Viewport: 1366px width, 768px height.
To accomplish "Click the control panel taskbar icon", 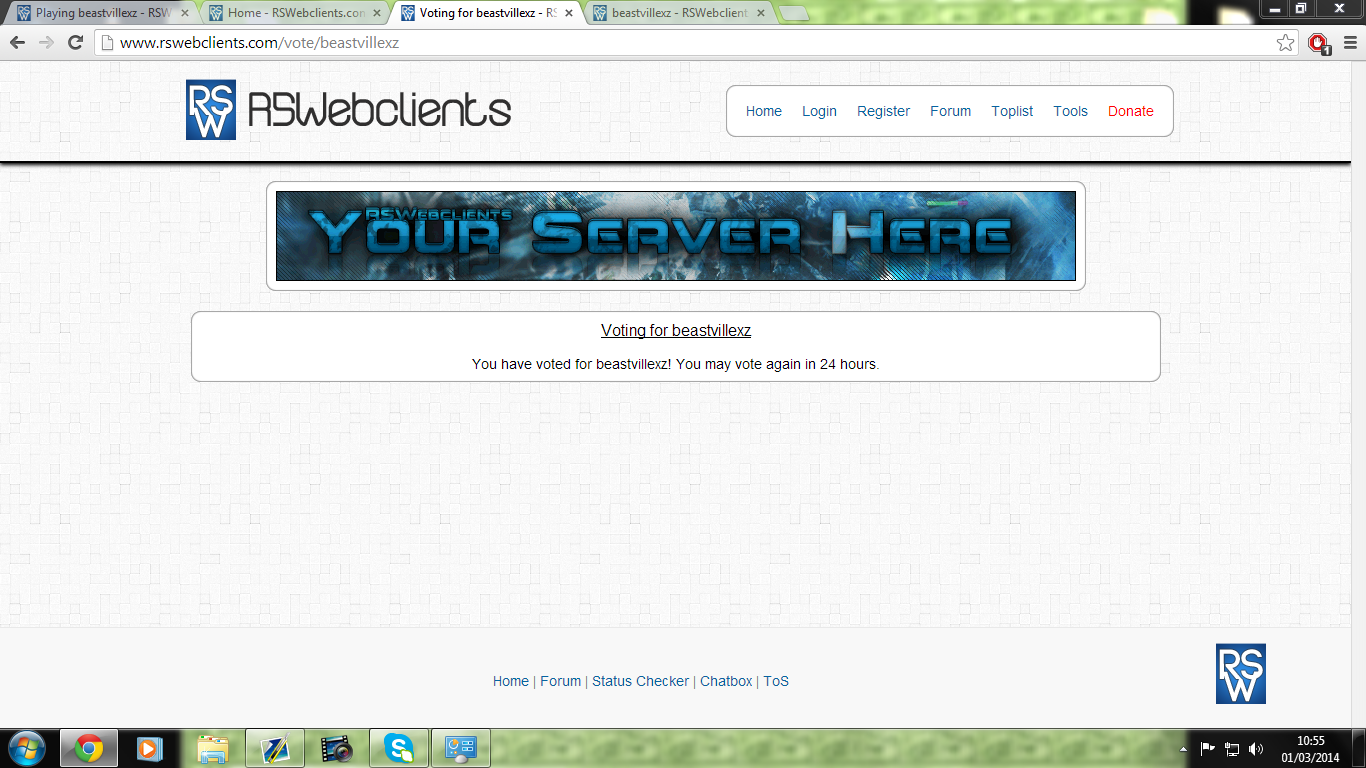I will click(461, 748).
